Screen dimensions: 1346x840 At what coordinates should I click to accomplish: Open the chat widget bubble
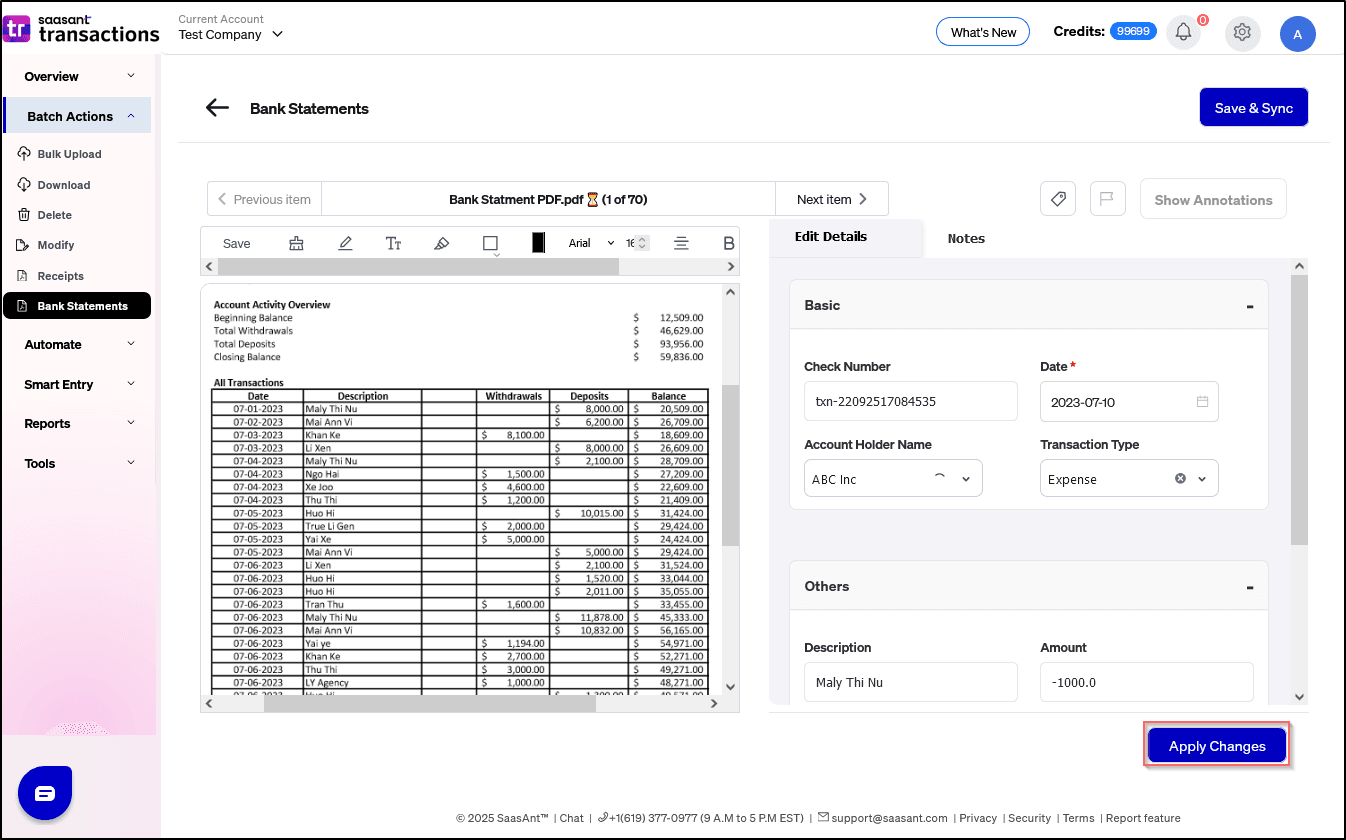click(x=45, y=793)
